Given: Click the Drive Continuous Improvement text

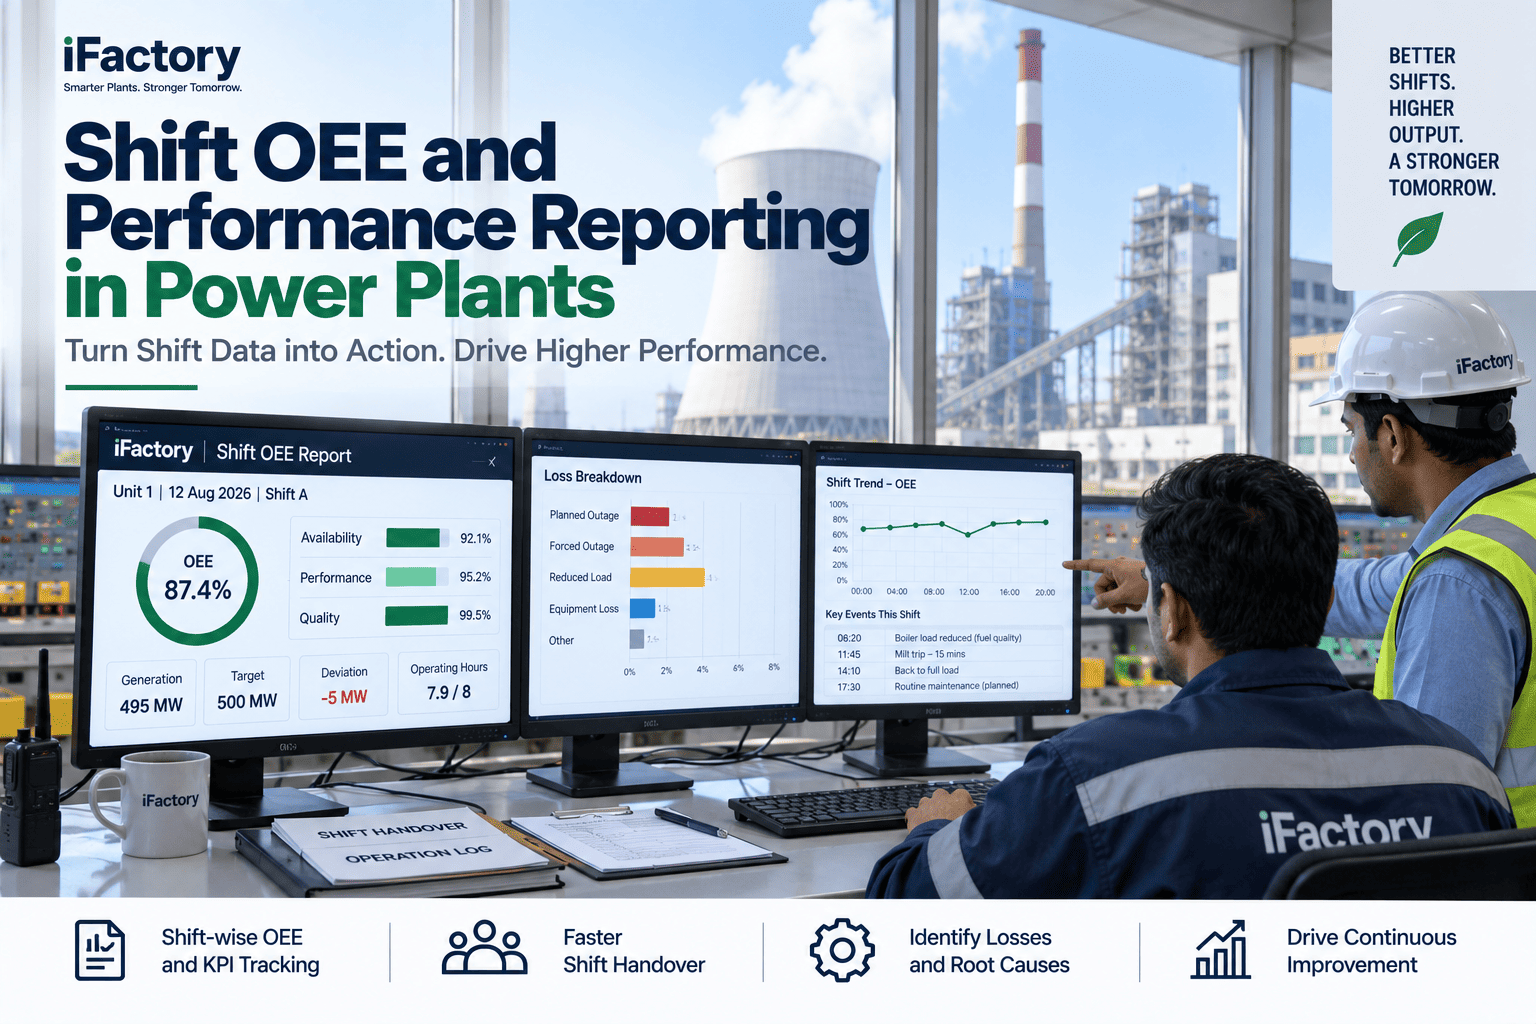Looking at the screenshot, I should [1371, 951].
